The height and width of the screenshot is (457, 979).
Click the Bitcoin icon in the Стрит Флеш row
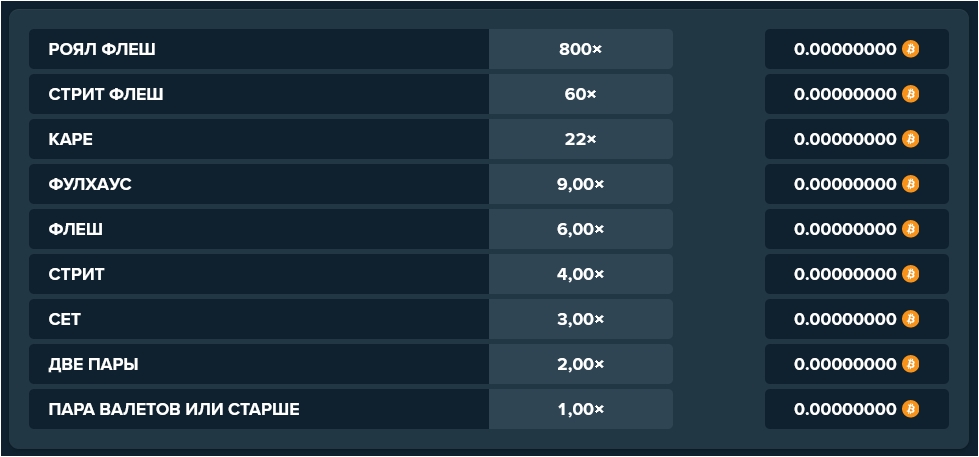point(910,94)
